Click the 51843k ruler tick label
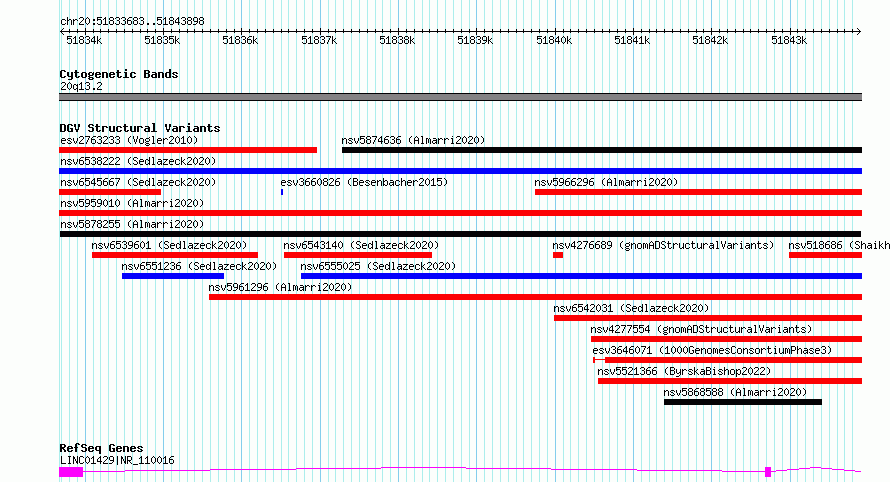The width and height of the screenshot is (890, 482). (789, 41)
